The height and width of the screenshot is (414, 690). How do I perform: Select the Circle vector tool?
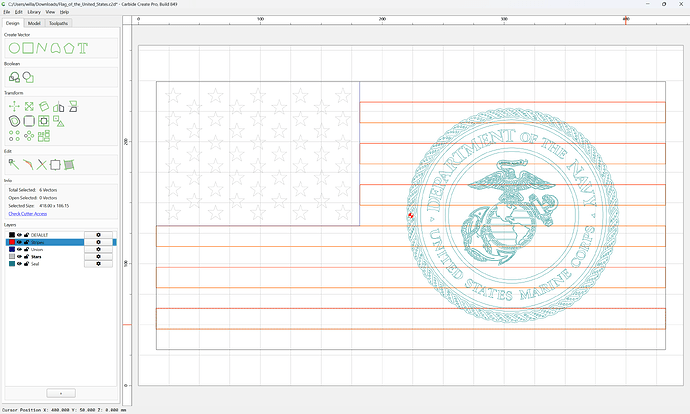[15, 48]
